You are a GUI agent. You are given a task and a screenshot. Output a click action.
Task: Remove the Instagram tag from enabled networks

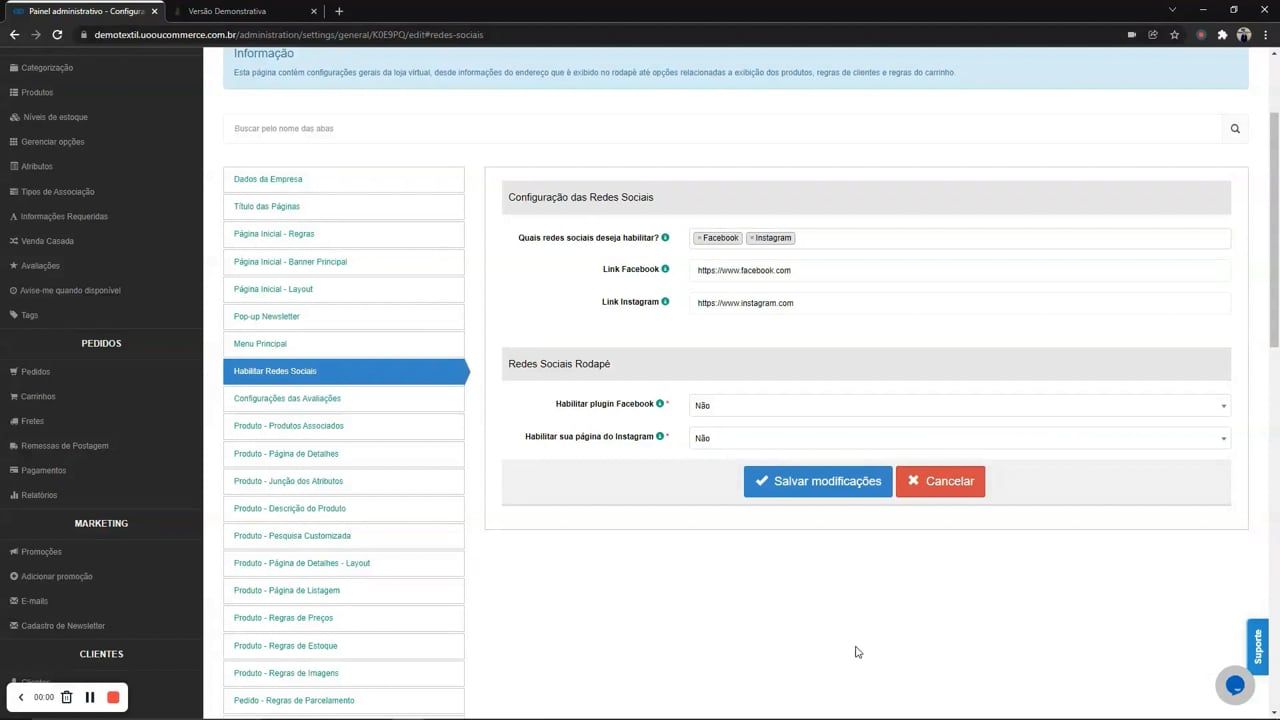coord(752,237)
